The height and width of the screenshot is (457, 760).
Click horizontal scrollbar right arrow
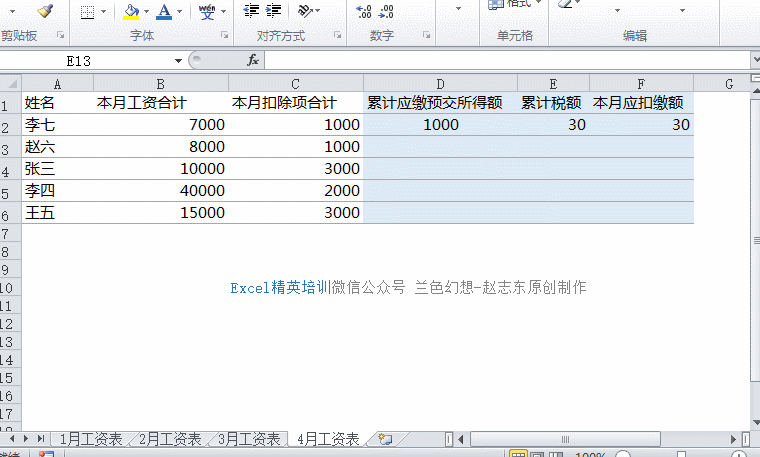(733, 439)
